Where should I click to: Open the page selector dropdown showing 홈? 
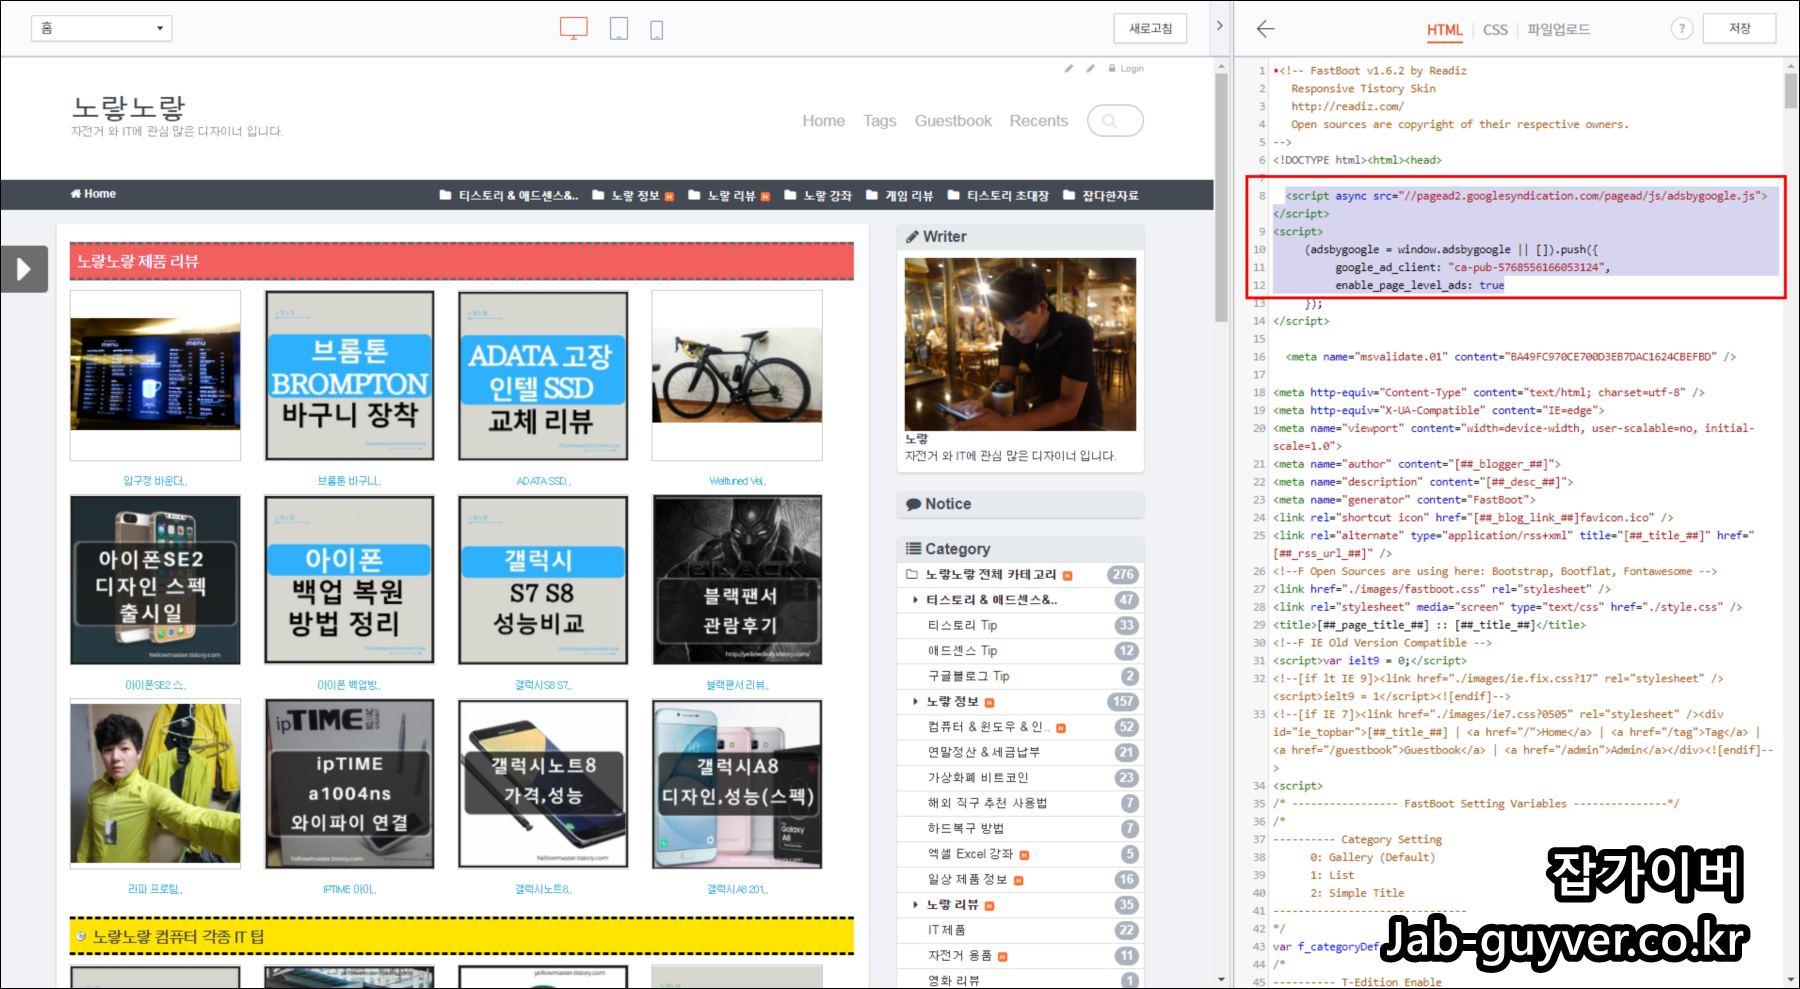[102, 28]
